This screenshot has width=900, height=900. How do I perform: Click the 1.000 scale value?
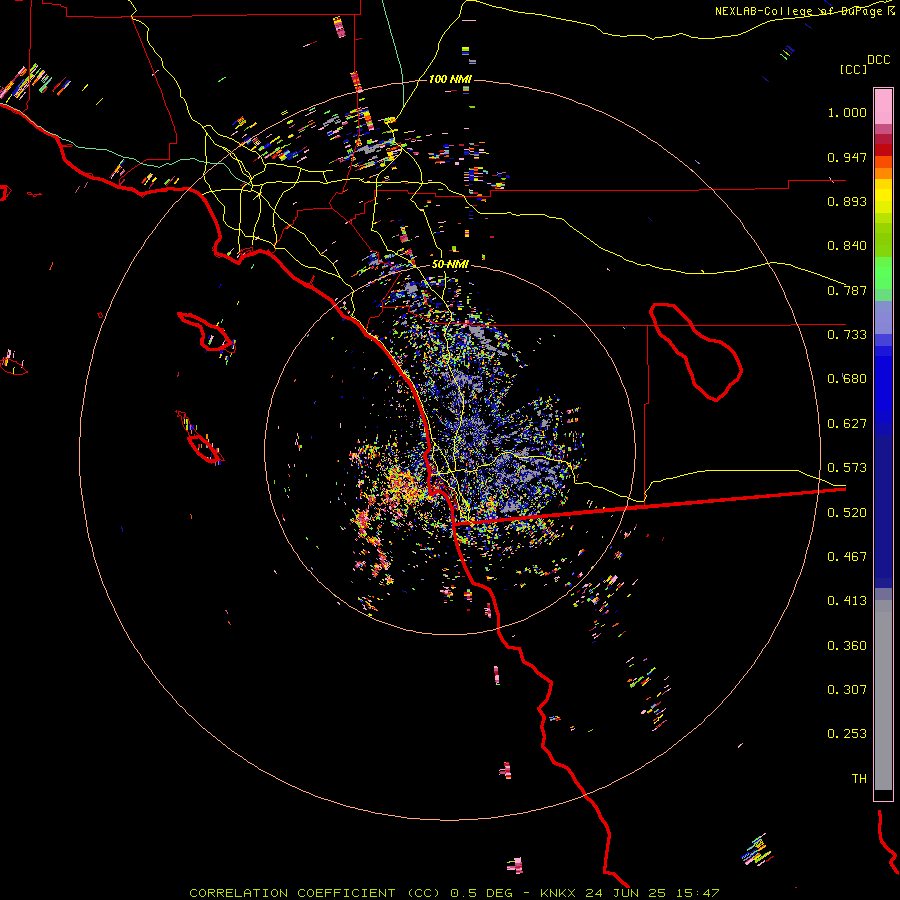[847, 112]
